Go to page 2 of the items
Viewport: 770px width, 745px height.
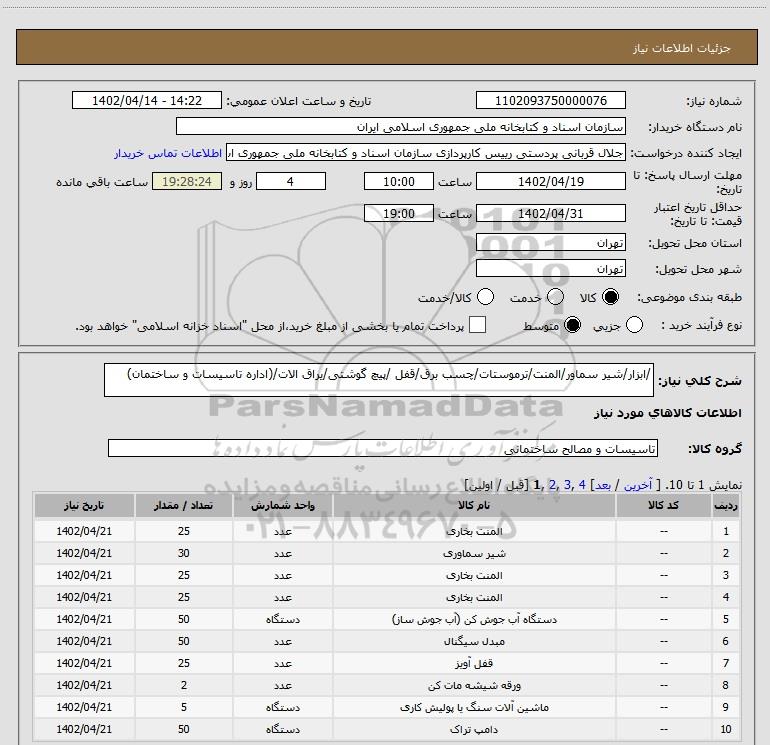552,485
